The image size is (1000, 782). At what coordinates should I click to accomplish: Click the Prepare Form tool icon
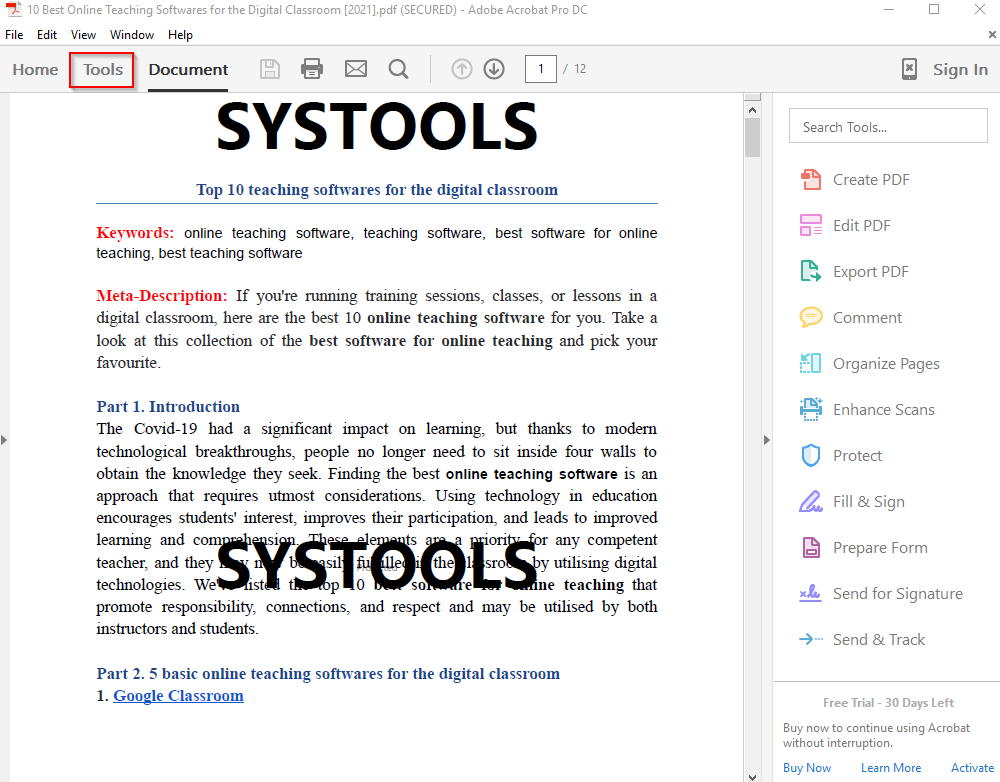coord(811,547)
